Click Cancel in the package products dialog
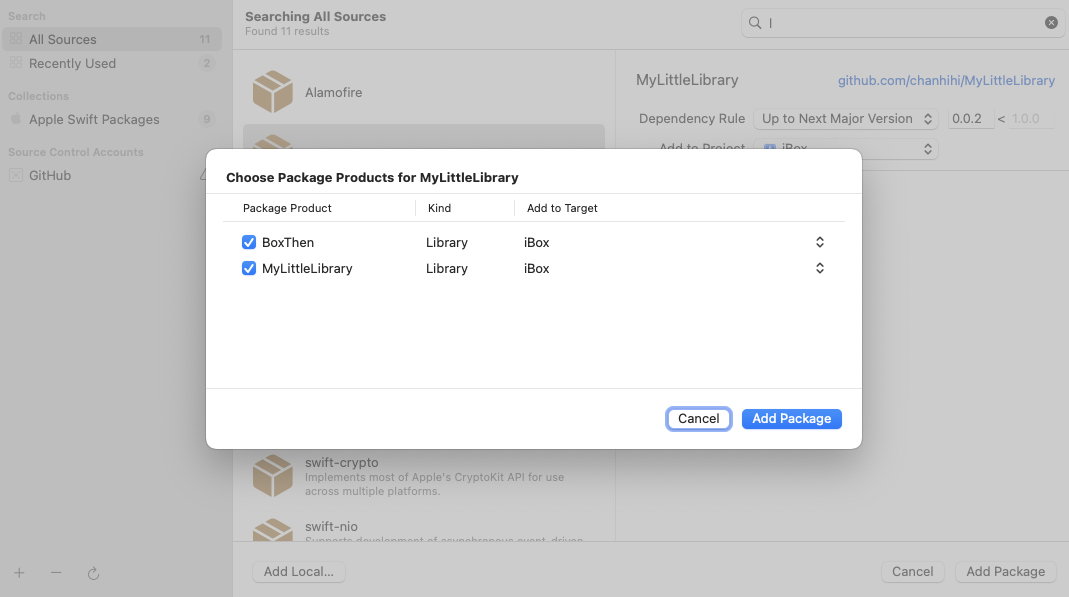Viewport: 1069px width, 597px height. click(x=698, y=418)
